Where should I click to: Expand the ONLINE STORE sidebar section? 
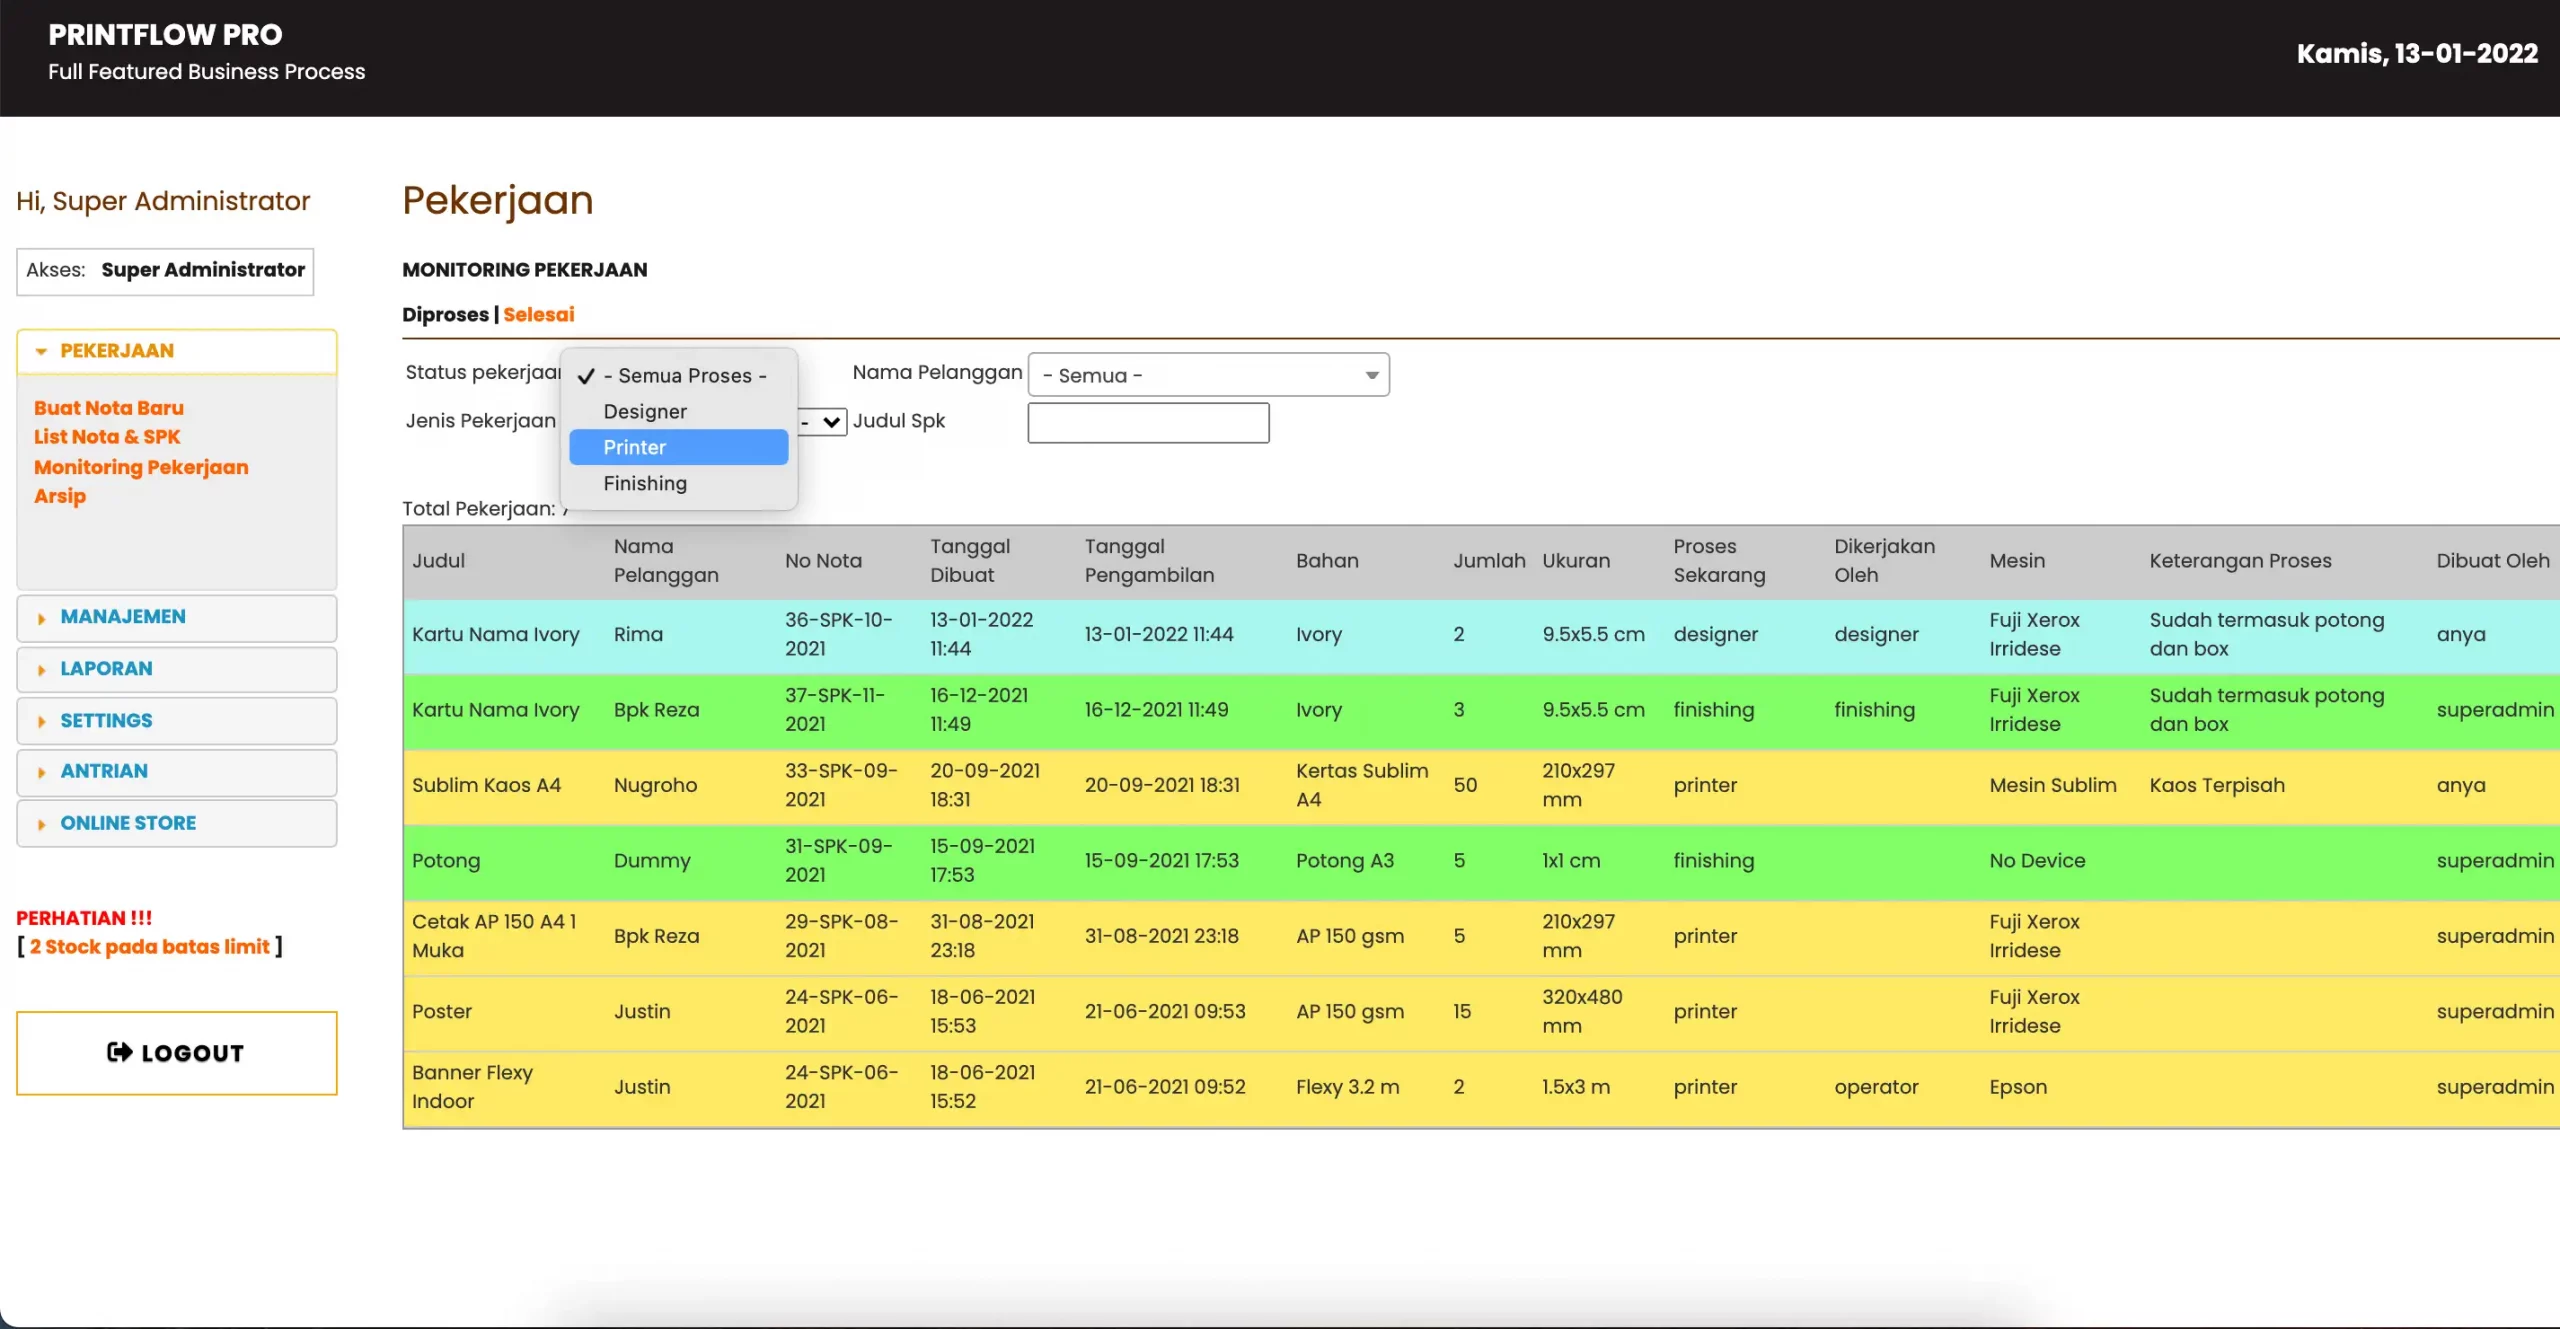point(177,823)
